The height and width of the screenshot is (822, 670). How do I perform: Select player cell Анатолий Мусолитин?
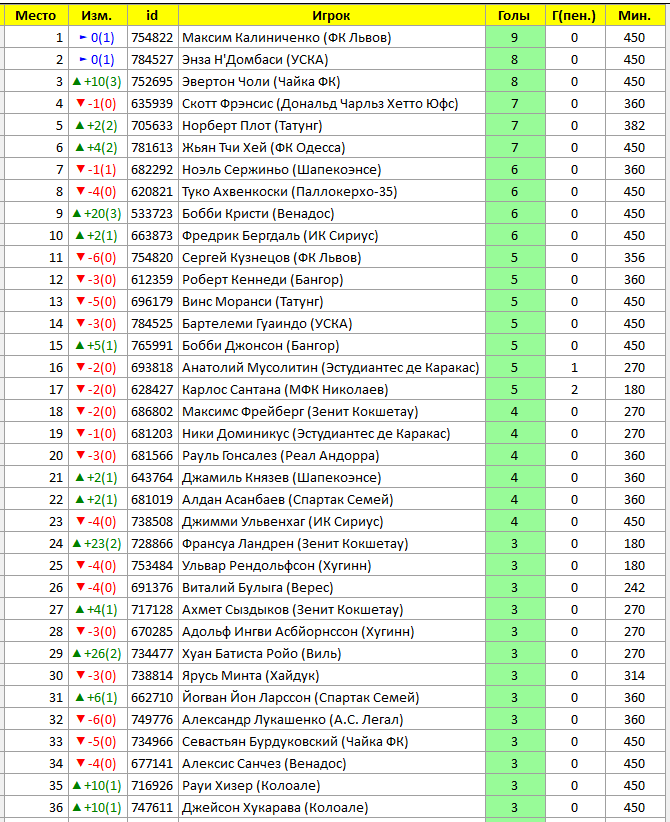(x=332, y=368)
